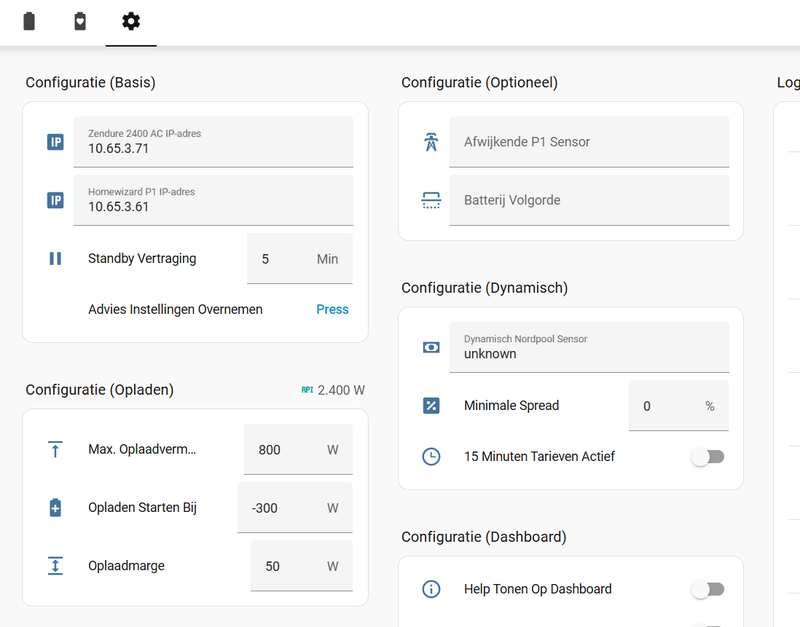Click the IP icon beside Homewizard P1
Viewport: 800px width, 627px height.
pyautogui.click(x=55, y=200)
